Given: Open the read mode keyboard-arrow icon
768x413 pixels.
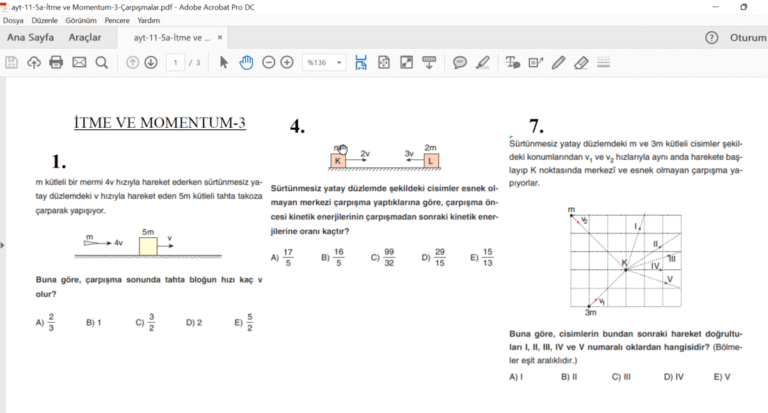Looking at the screenshot, I should [429, 63].
